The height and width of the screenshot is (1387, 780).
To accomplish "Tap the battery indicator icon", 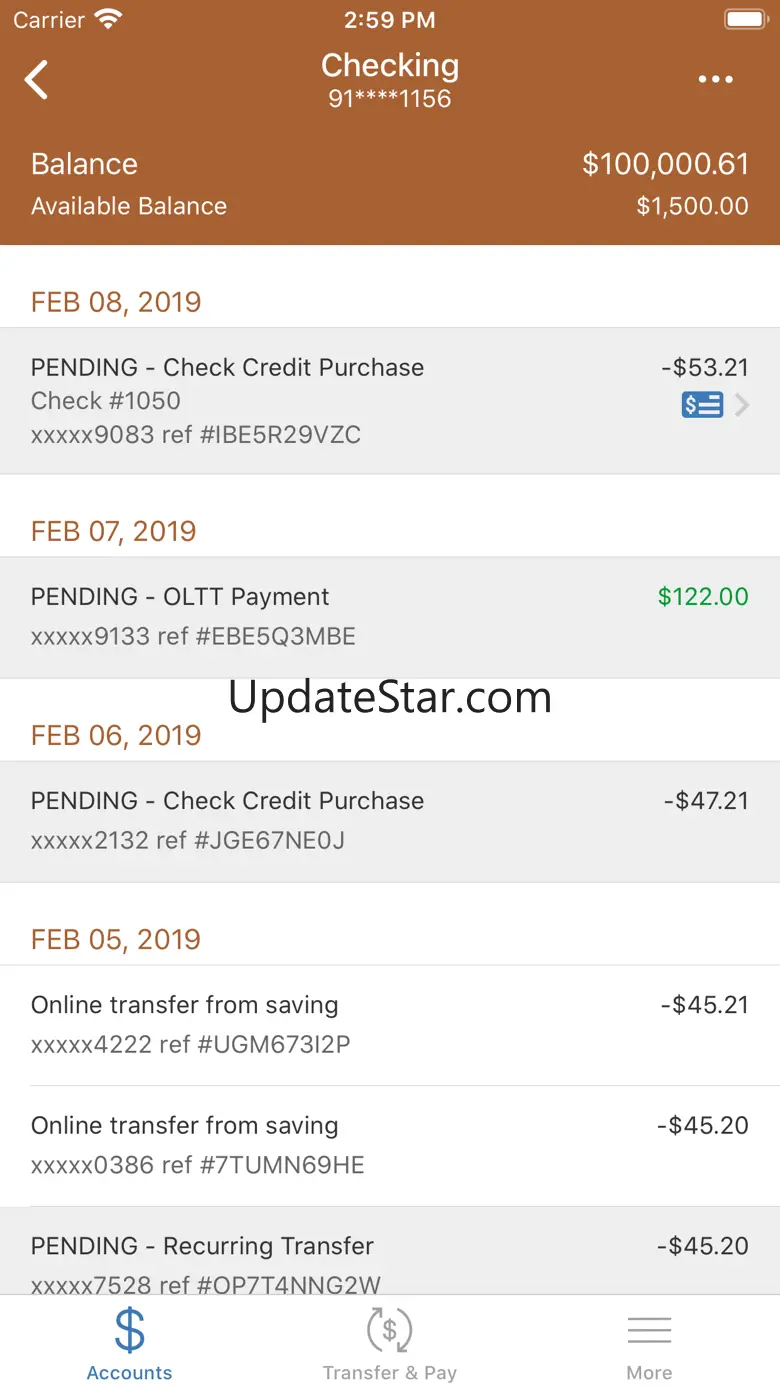I will (x=745, y=19).
